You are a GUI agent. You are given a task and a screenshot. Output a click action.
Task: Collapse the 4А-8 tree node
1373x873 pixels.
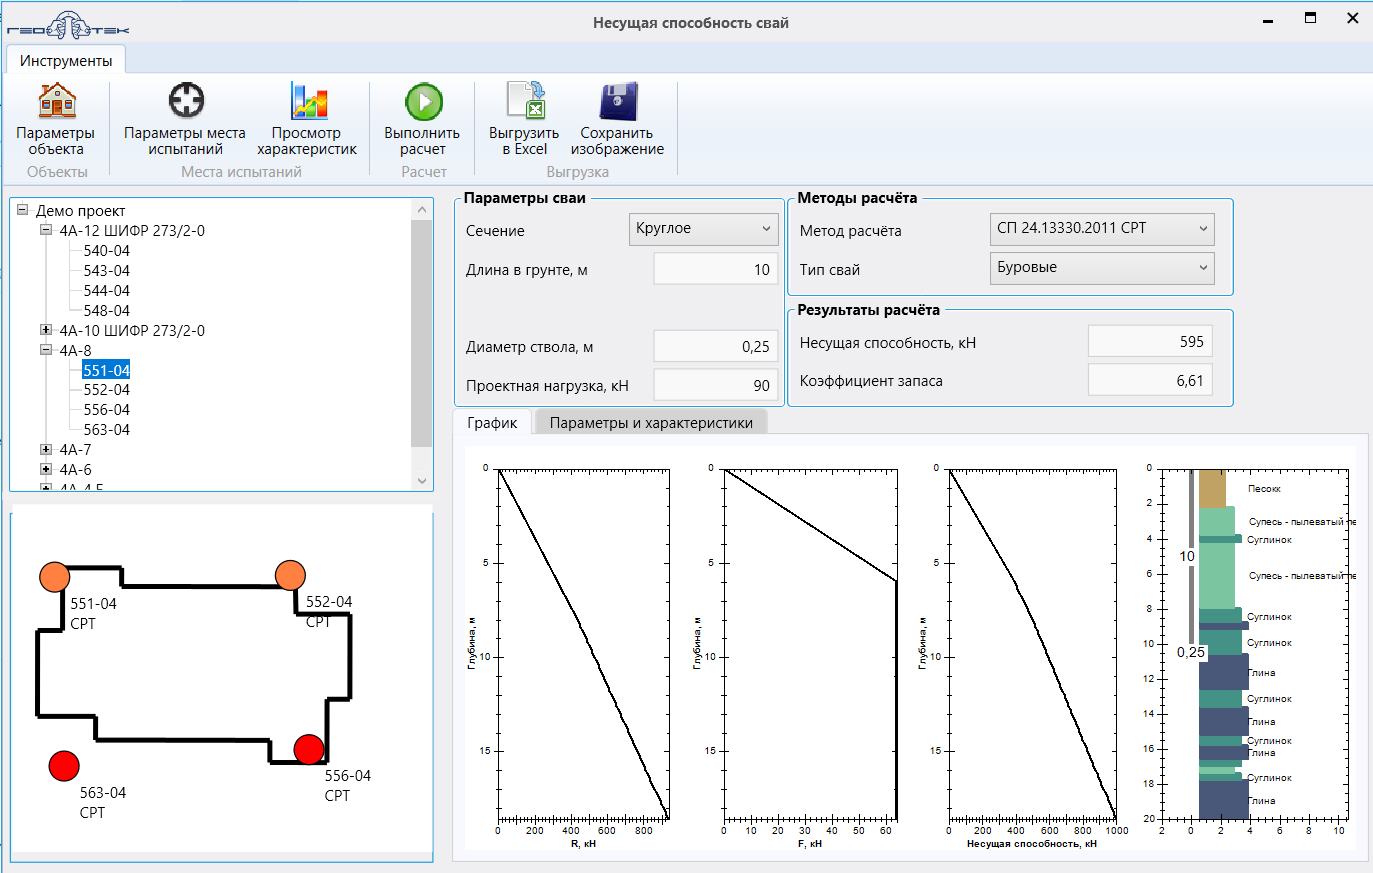46,350
